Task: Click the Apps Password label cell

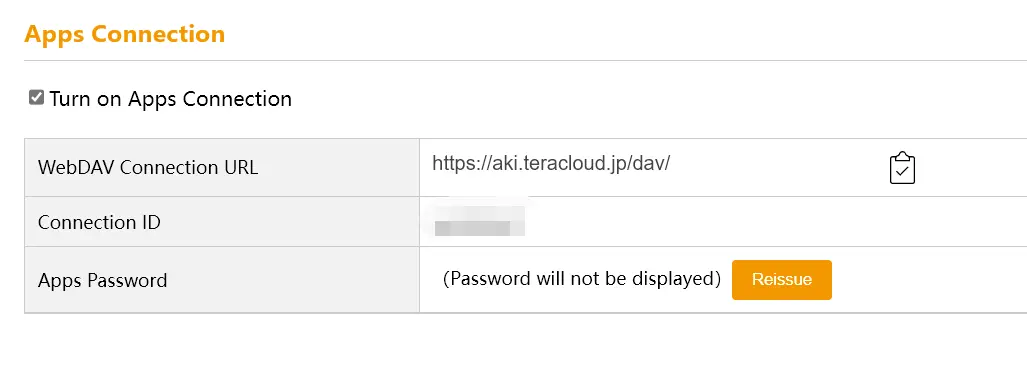Action: [222, 280]
